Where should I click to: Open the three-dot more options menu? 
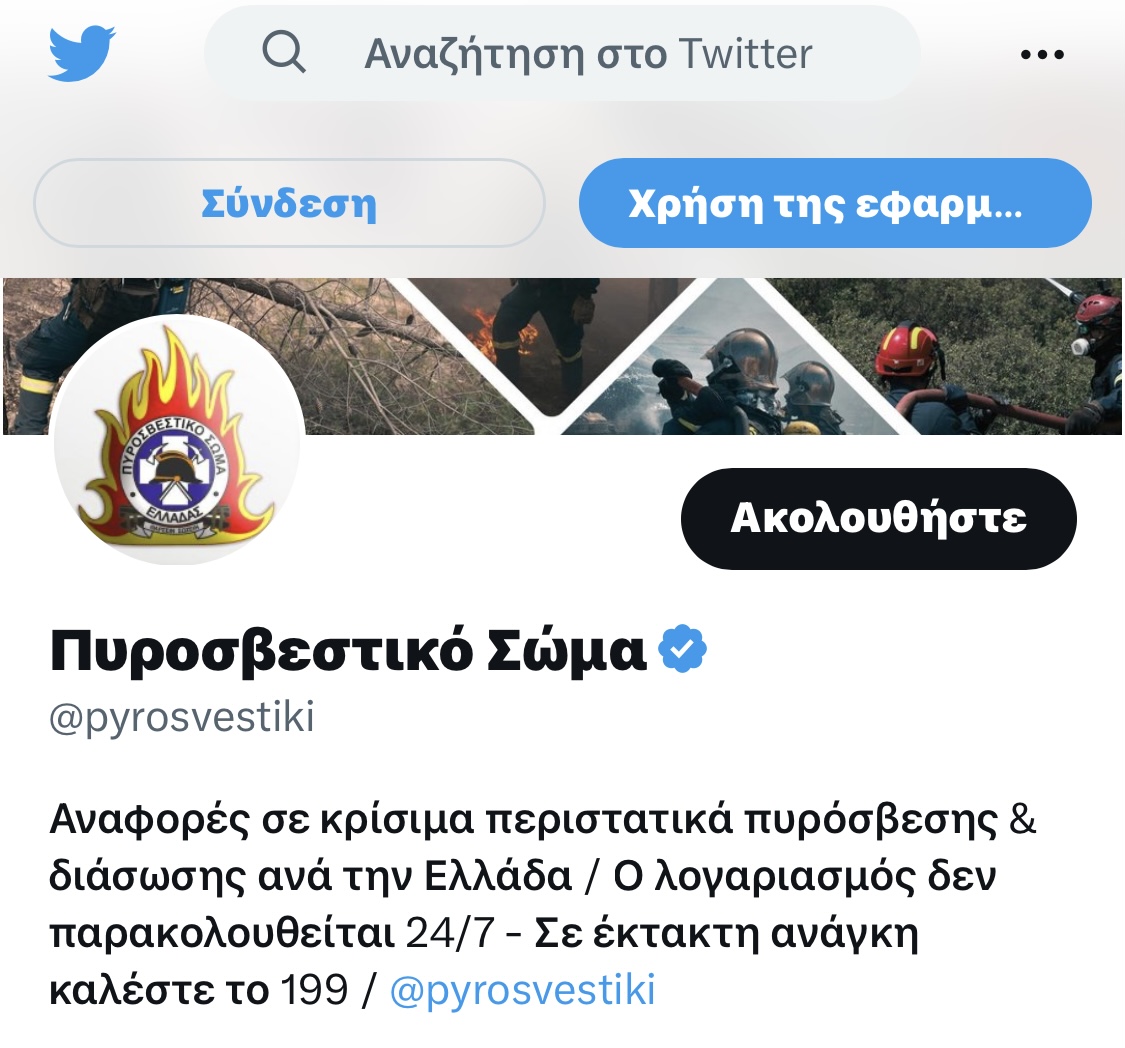point(1042,54)
